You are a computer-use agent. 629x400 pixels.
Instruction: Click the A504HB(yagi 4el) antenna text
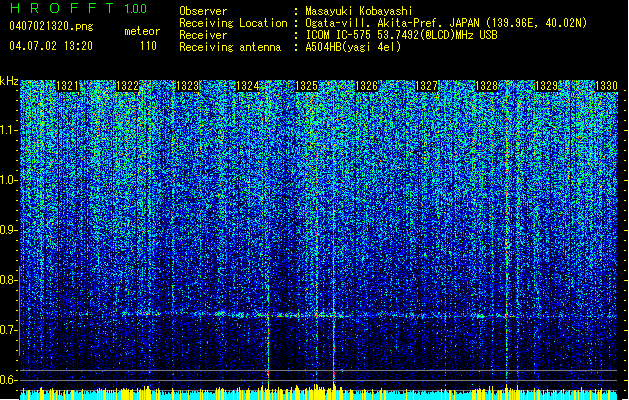(x=353, y=47)
